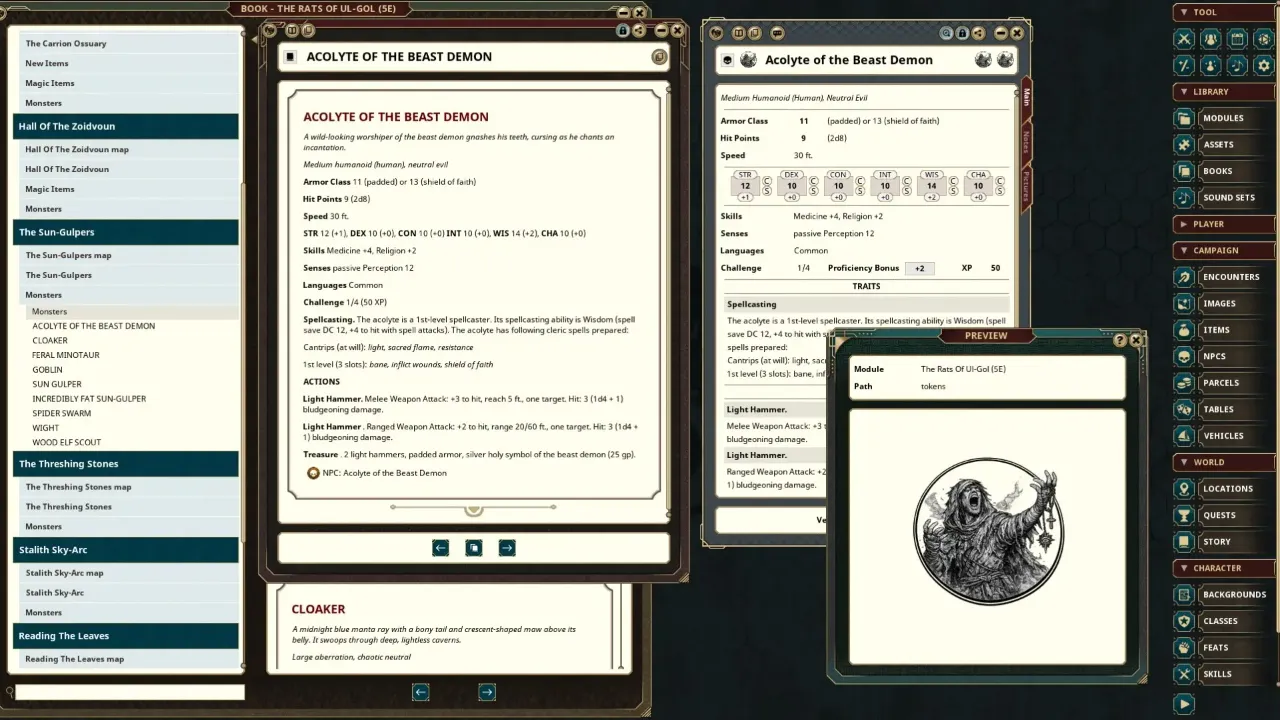Click the STR score value 12

[x=745, y=185]
